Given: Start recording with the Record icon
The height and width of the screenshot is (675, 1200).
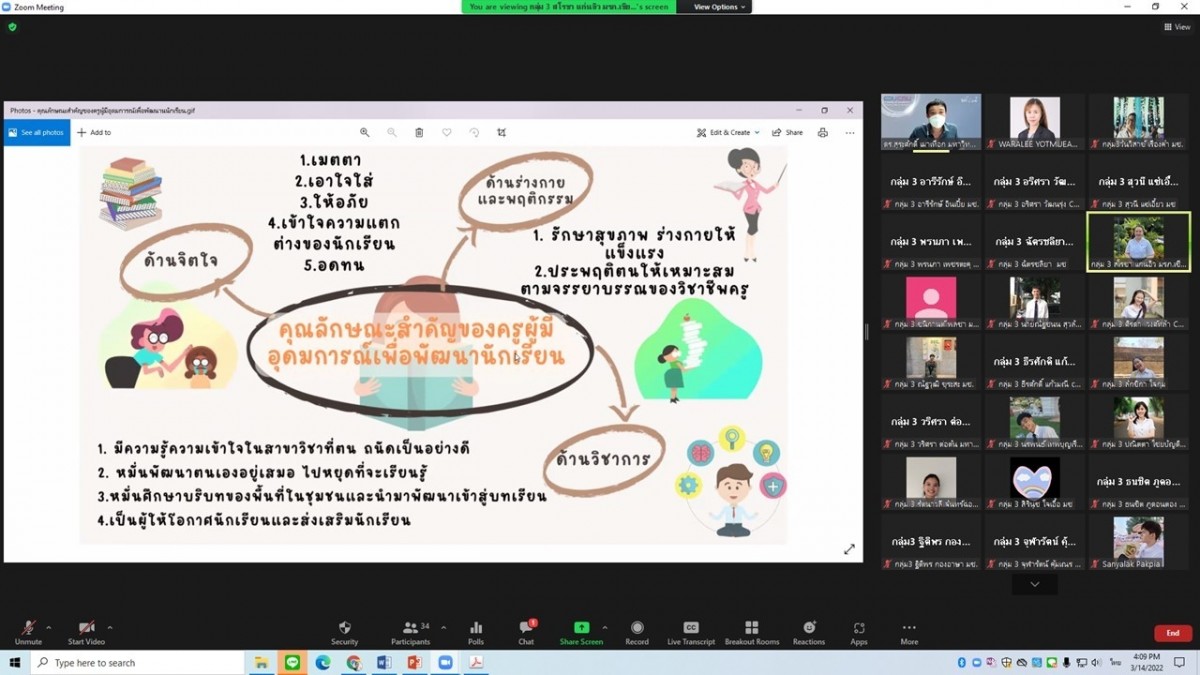Looking at the screenshot, I should [x=637, y=631].
